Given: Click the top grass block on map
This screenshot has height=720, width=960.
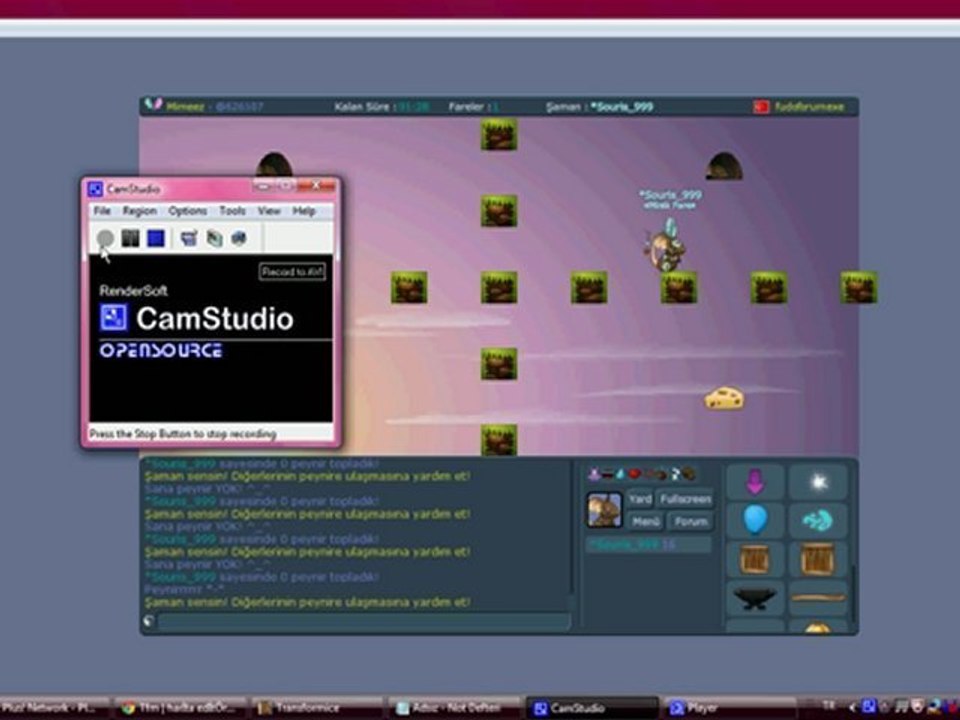Looking at the screenshot, I should pyautogui.click(x=499, y=135).
